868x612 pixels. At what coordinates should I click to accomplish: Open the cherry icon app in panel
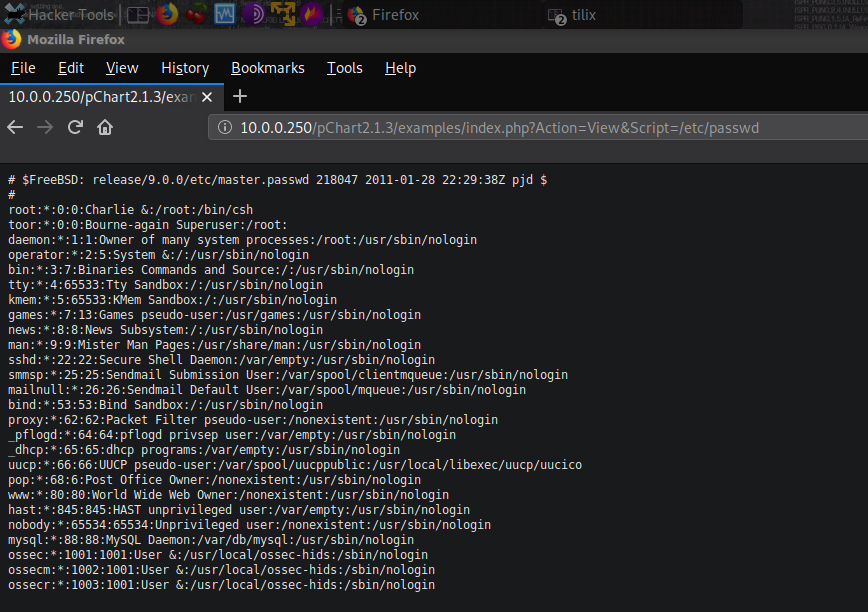(x=197, y=15)
